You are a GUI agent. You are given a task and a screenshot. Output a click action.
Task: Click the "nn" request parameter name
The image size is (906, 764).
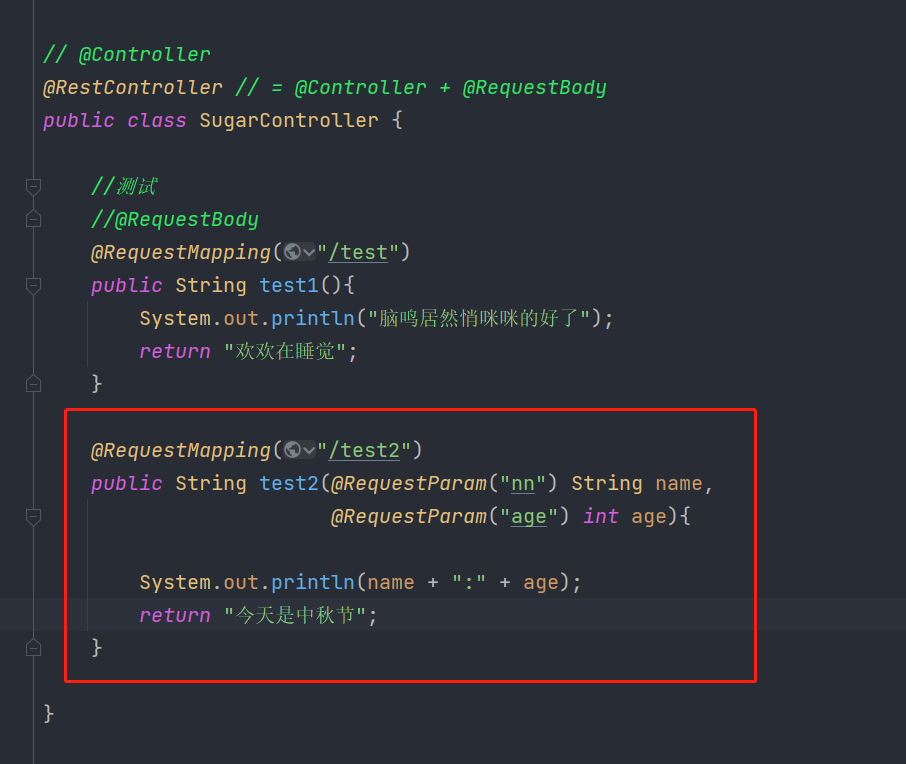click(x=523, y=484)
